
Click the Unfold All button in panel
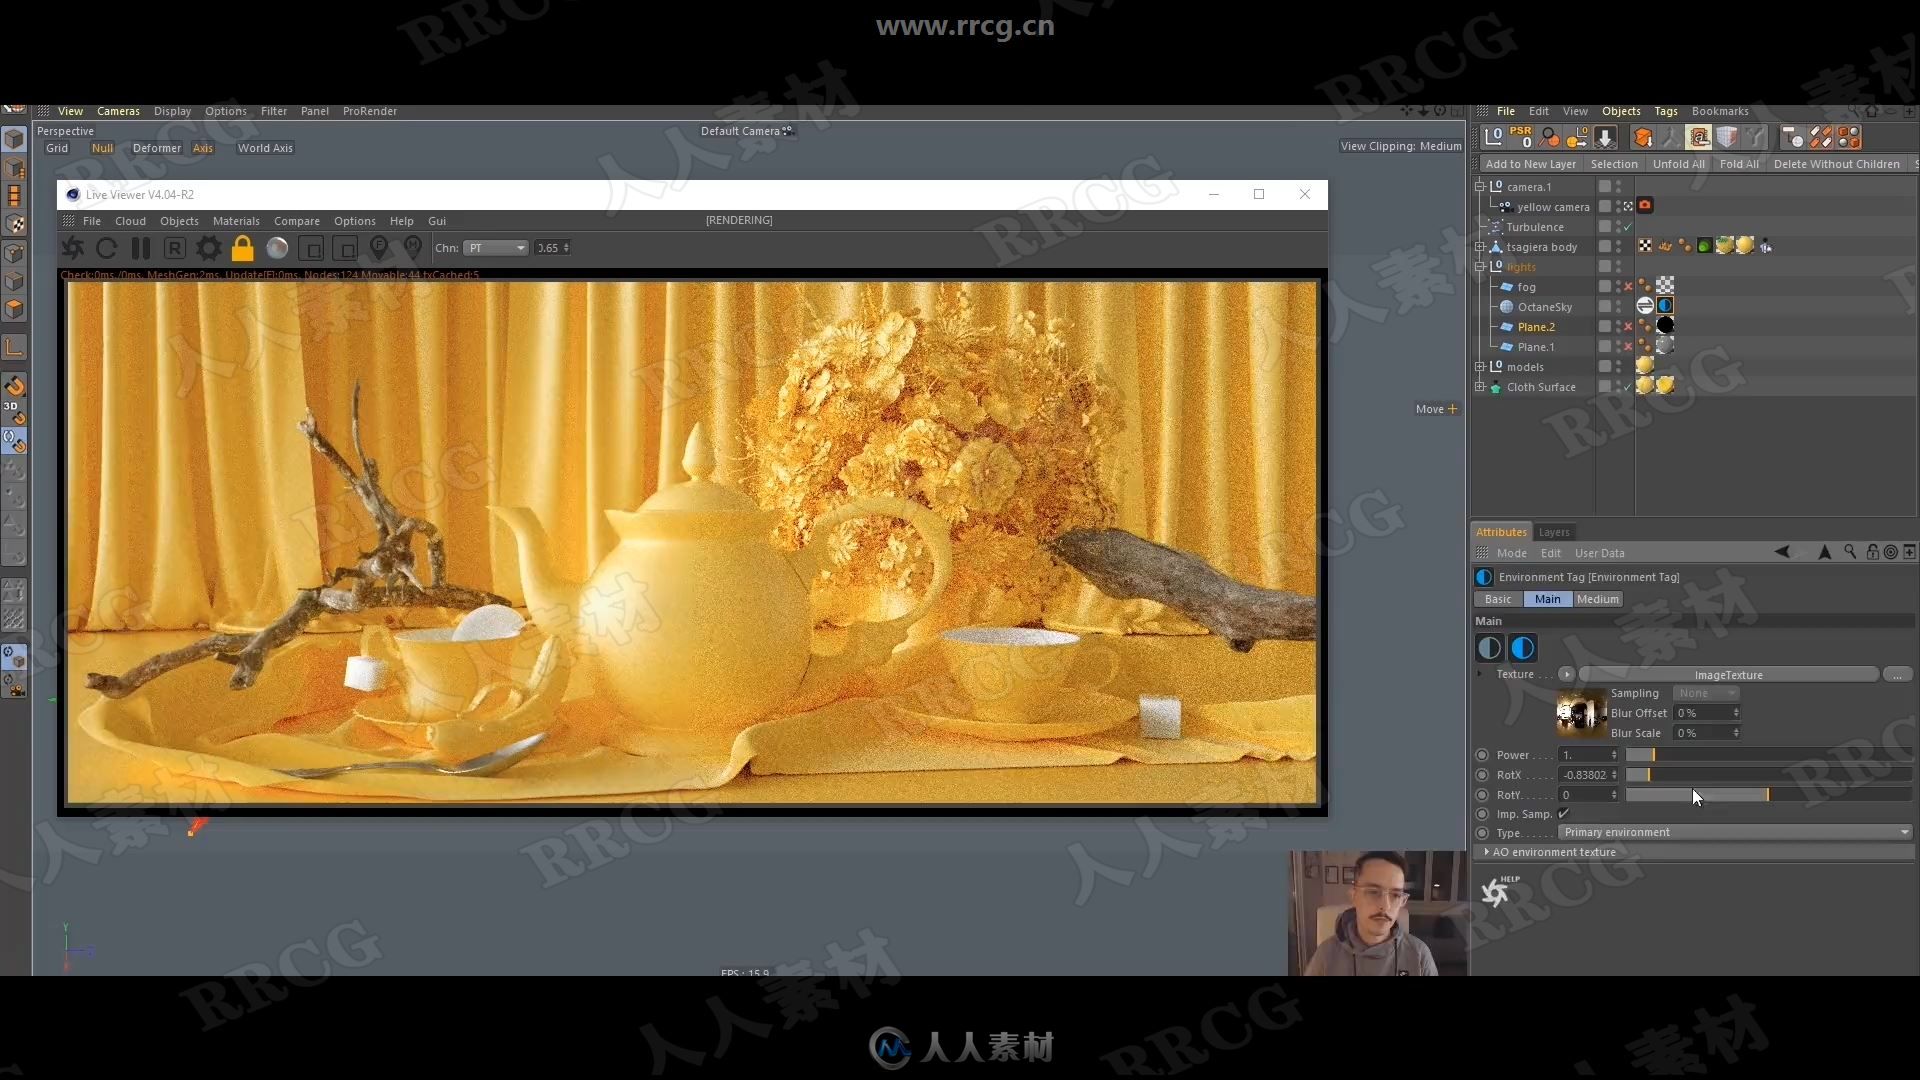1679,164
